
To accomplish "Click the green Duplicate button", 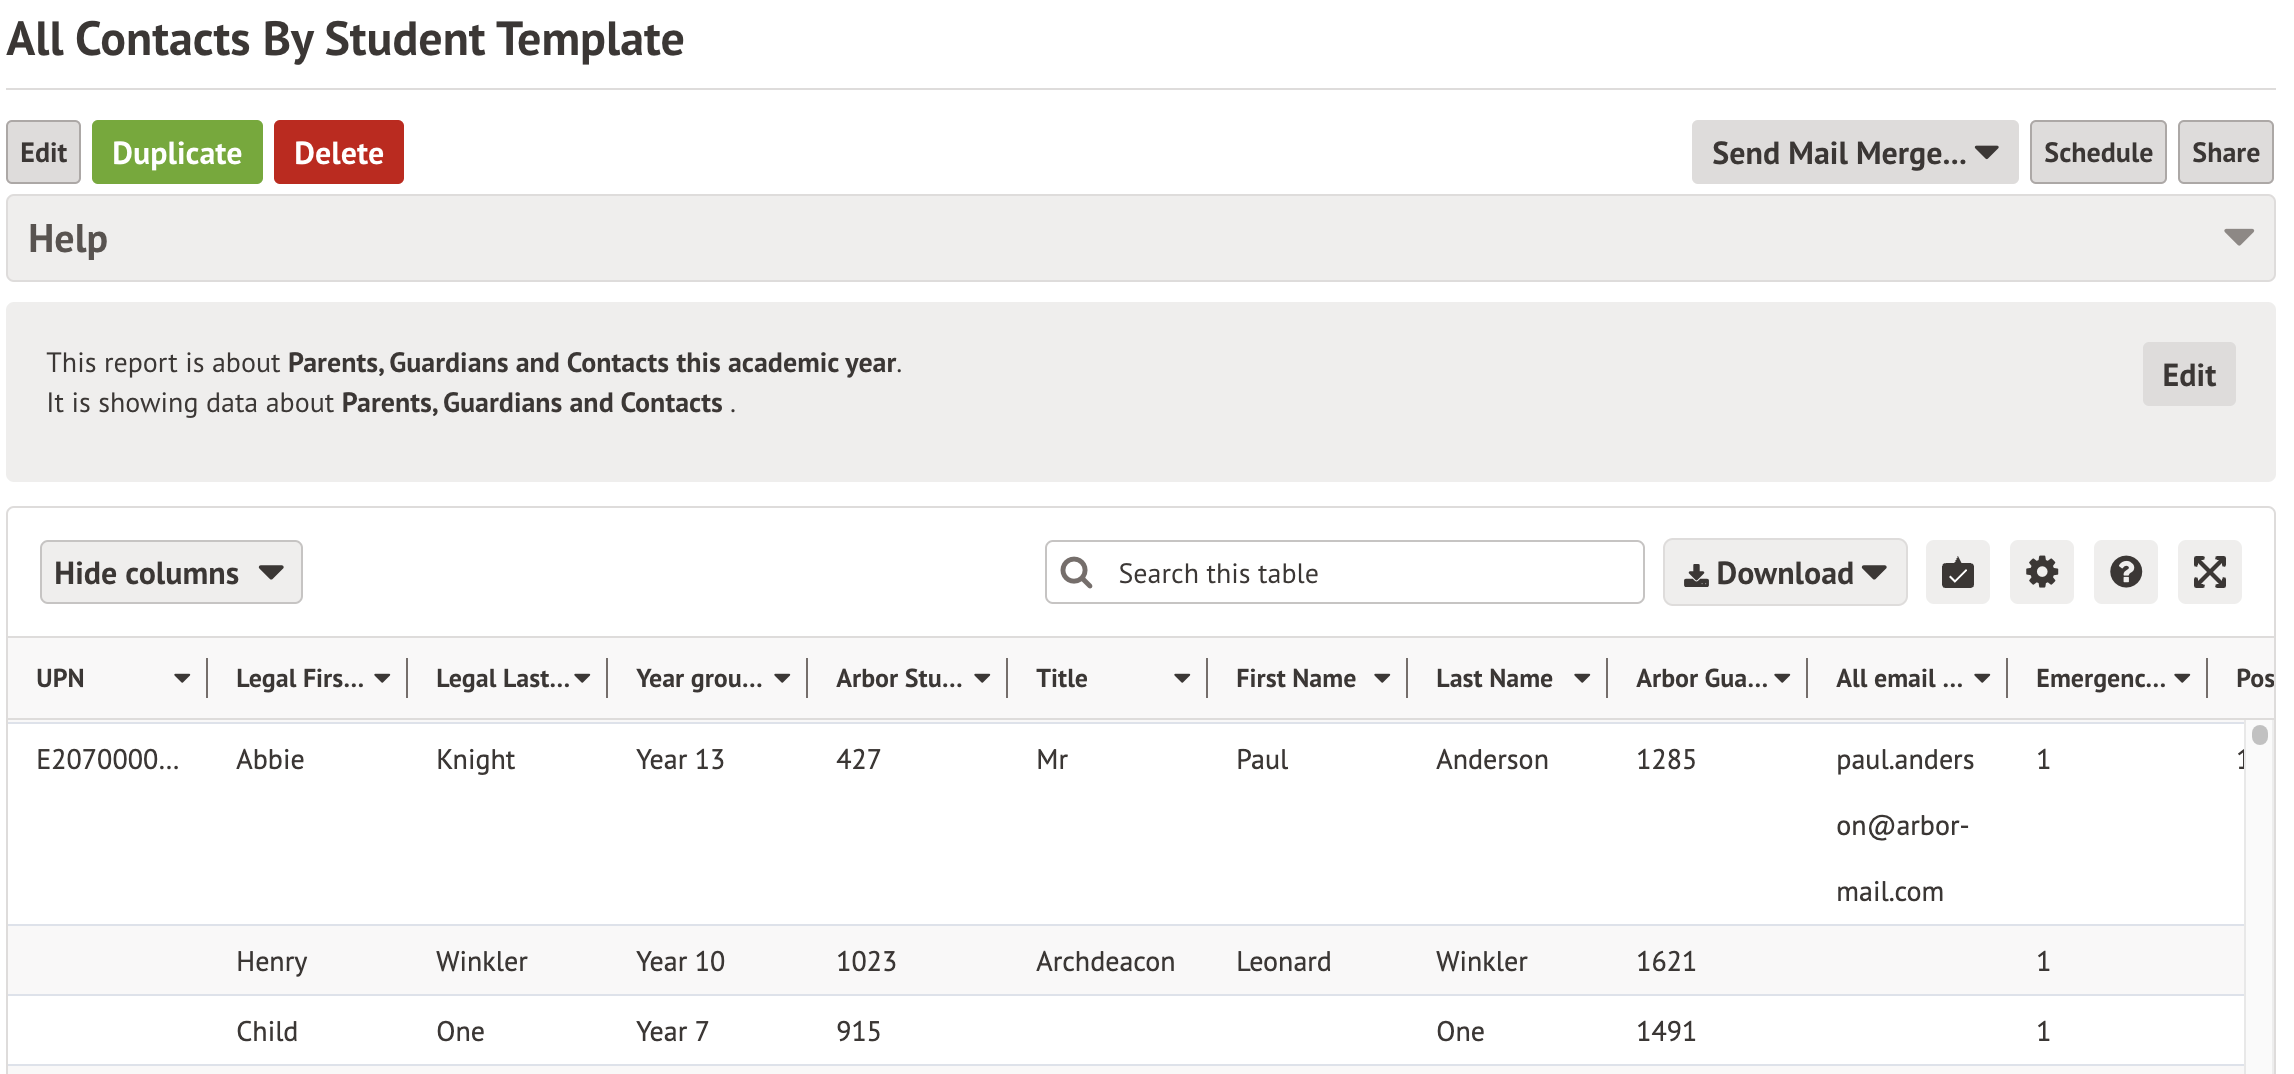I will click(x=177, y=153).
